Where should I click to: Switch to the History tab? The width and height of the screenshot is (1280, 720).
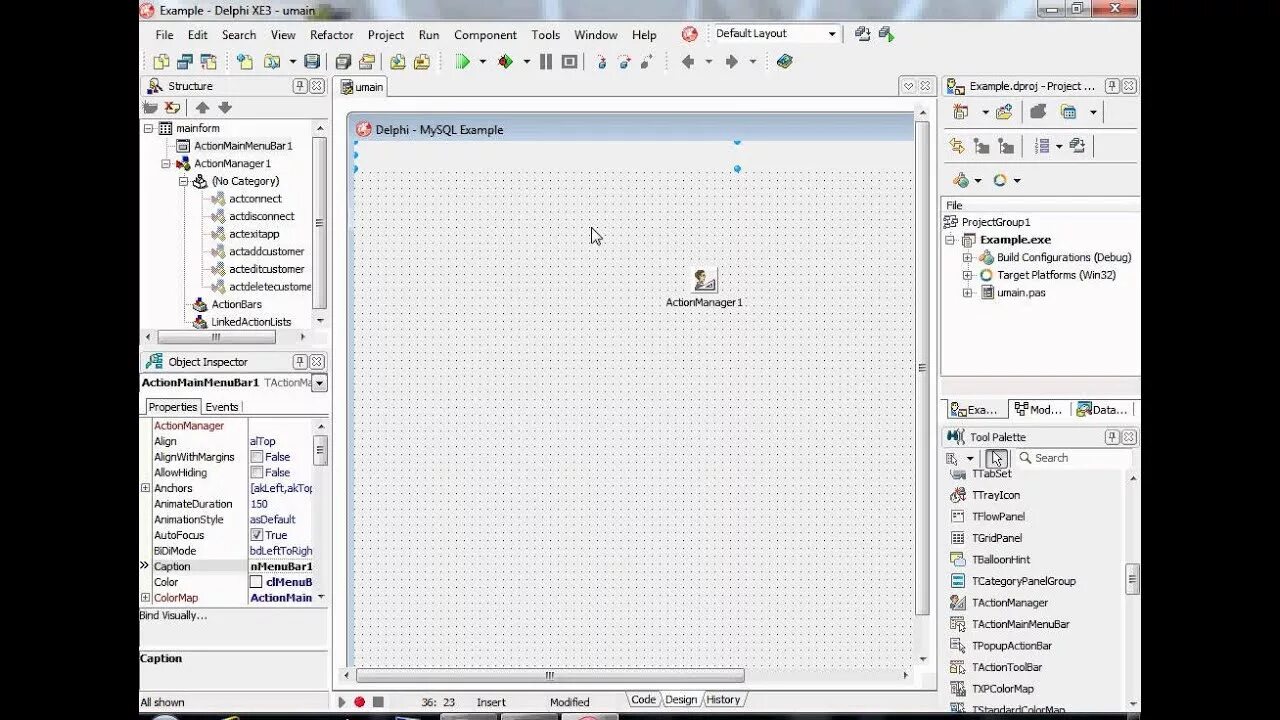[723, 700]
